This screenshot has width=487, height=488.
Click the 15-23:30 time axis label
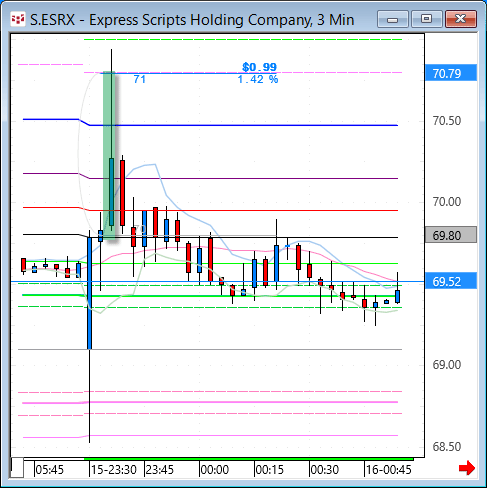click(x=114, y=470)
